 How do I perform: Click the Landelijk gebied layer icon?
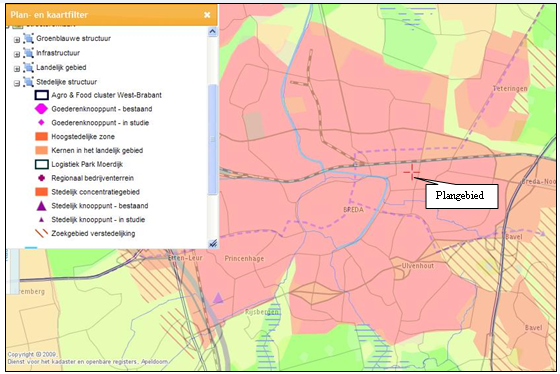pyautogui.click(x=28, y=68)
